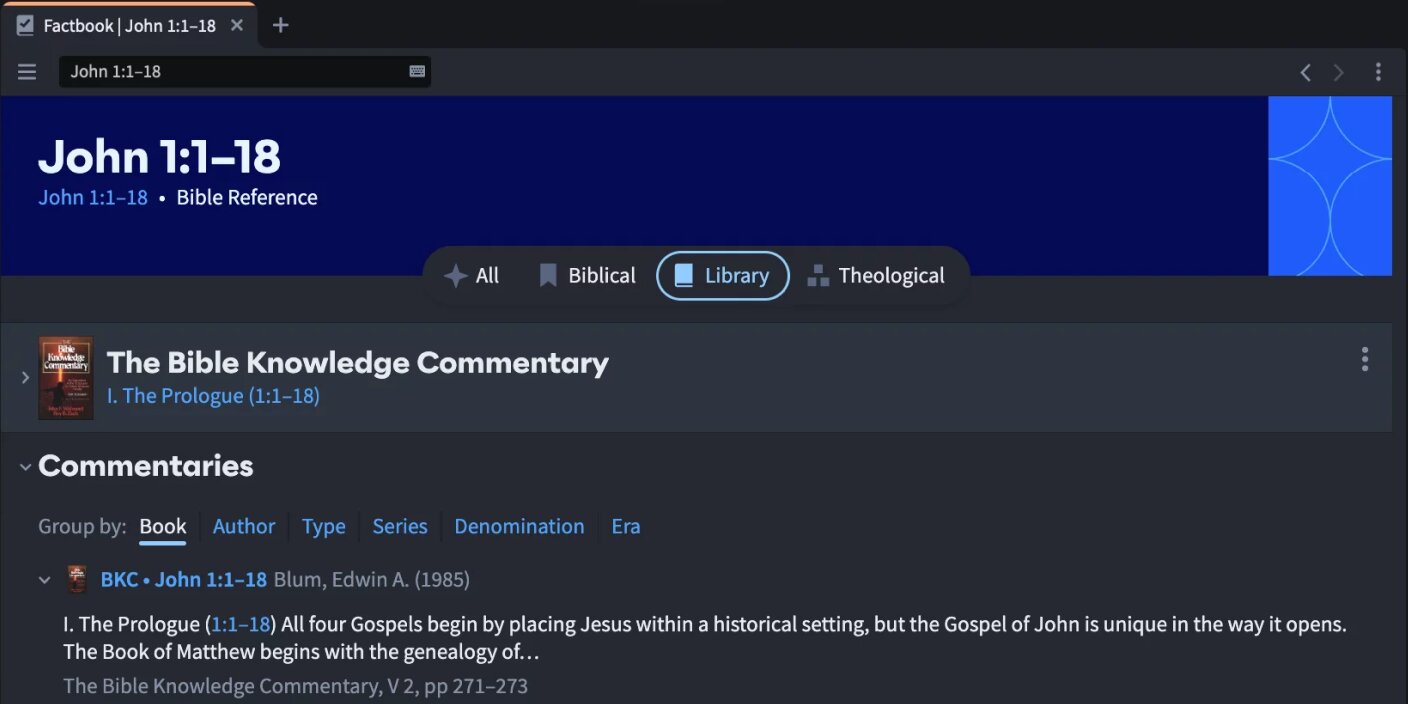Group commentaries by Author
The width and height of the screenshot is (1408, 704).
pyautogui.click(x=244, y=526)
